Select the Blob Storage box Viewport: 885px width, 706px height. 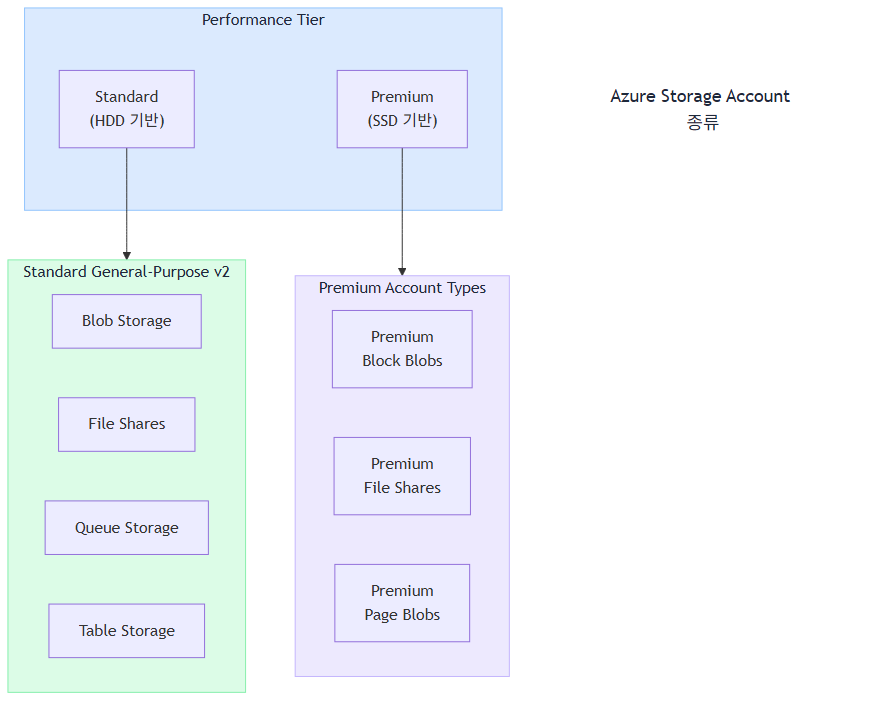coord(127,321)
